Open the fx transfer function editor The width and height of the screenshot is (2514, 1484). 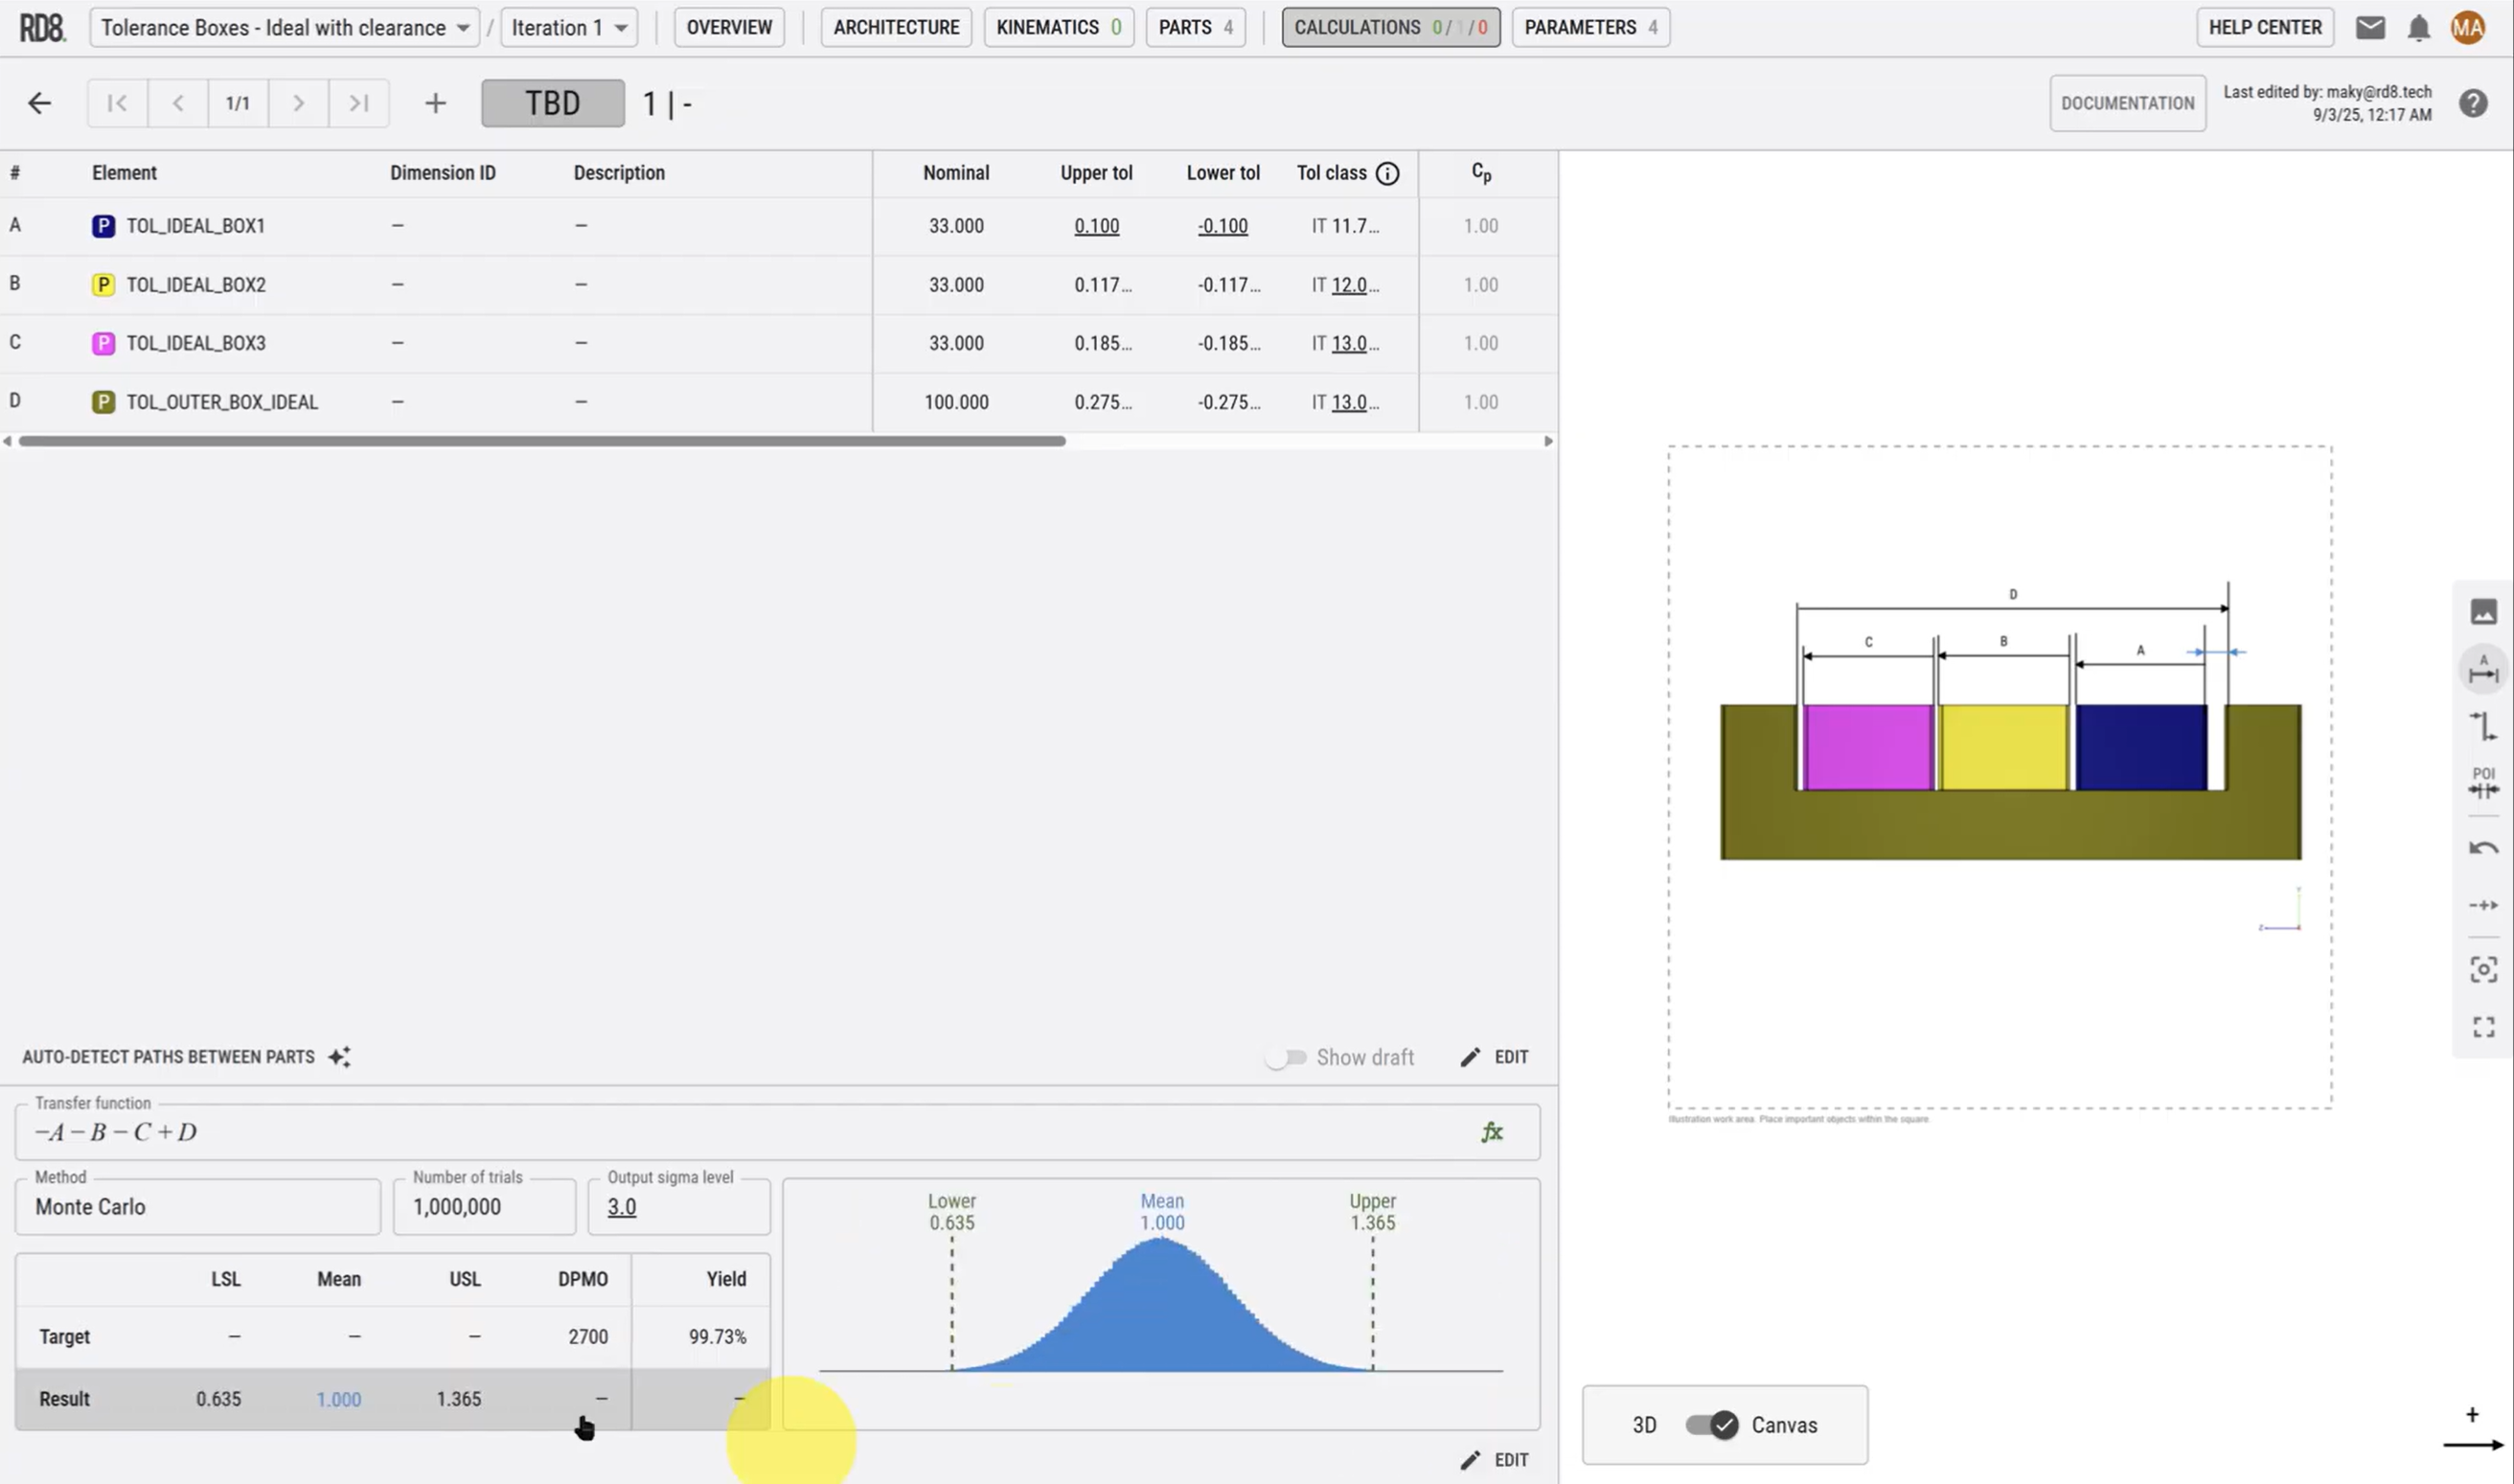[1491, 1132]
